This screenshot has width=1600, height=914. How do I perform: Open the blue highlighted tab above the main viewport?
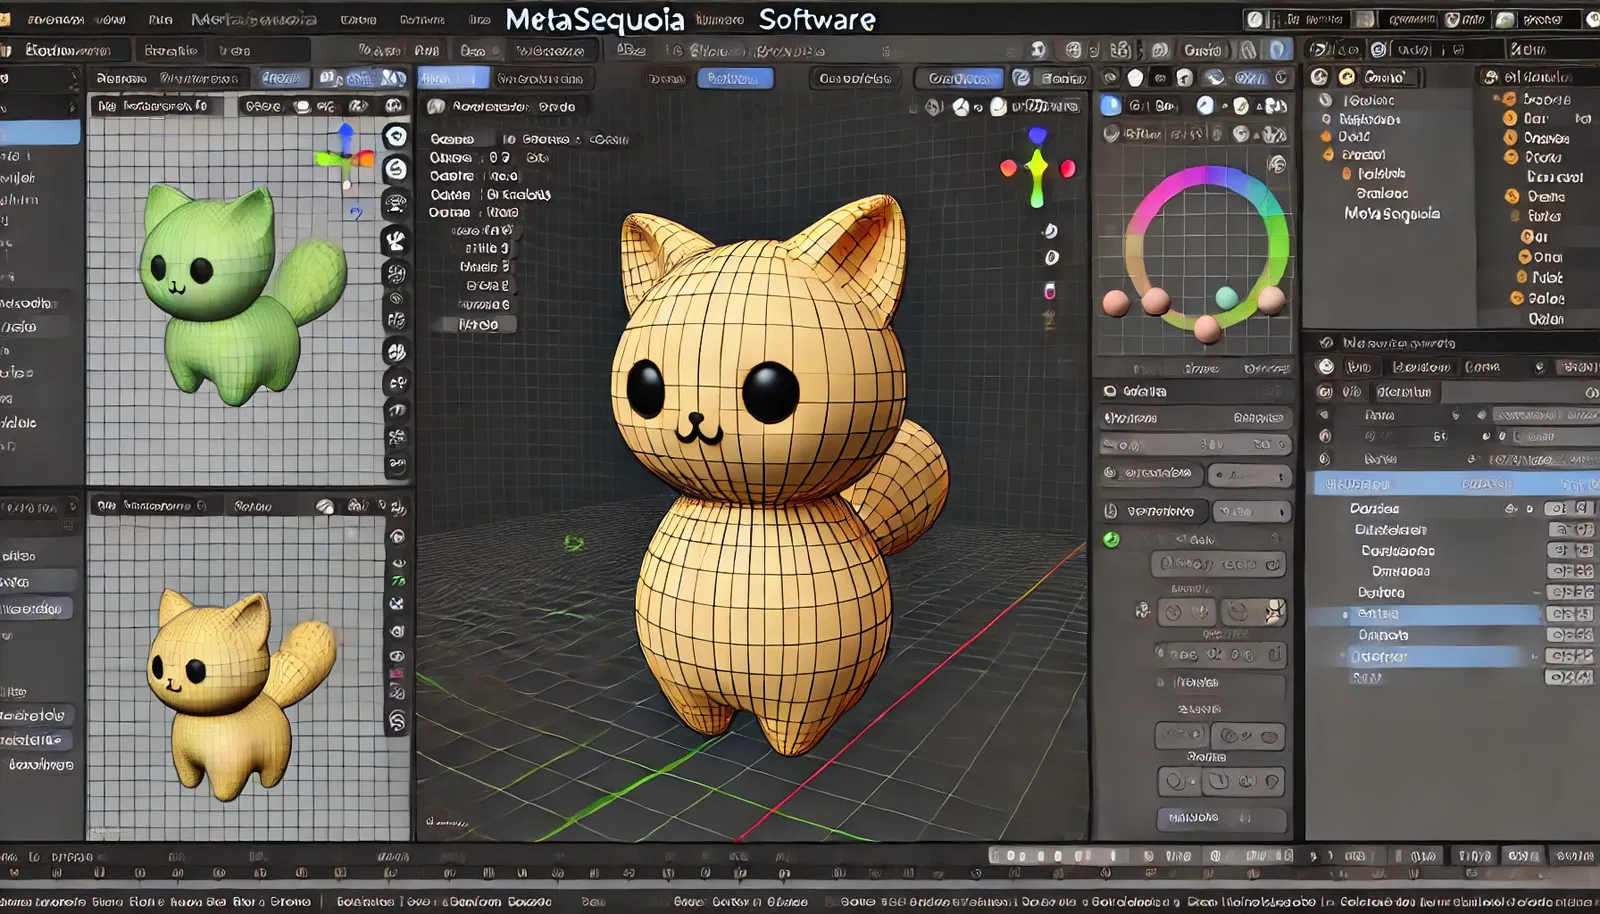click(x=453, y=78)
